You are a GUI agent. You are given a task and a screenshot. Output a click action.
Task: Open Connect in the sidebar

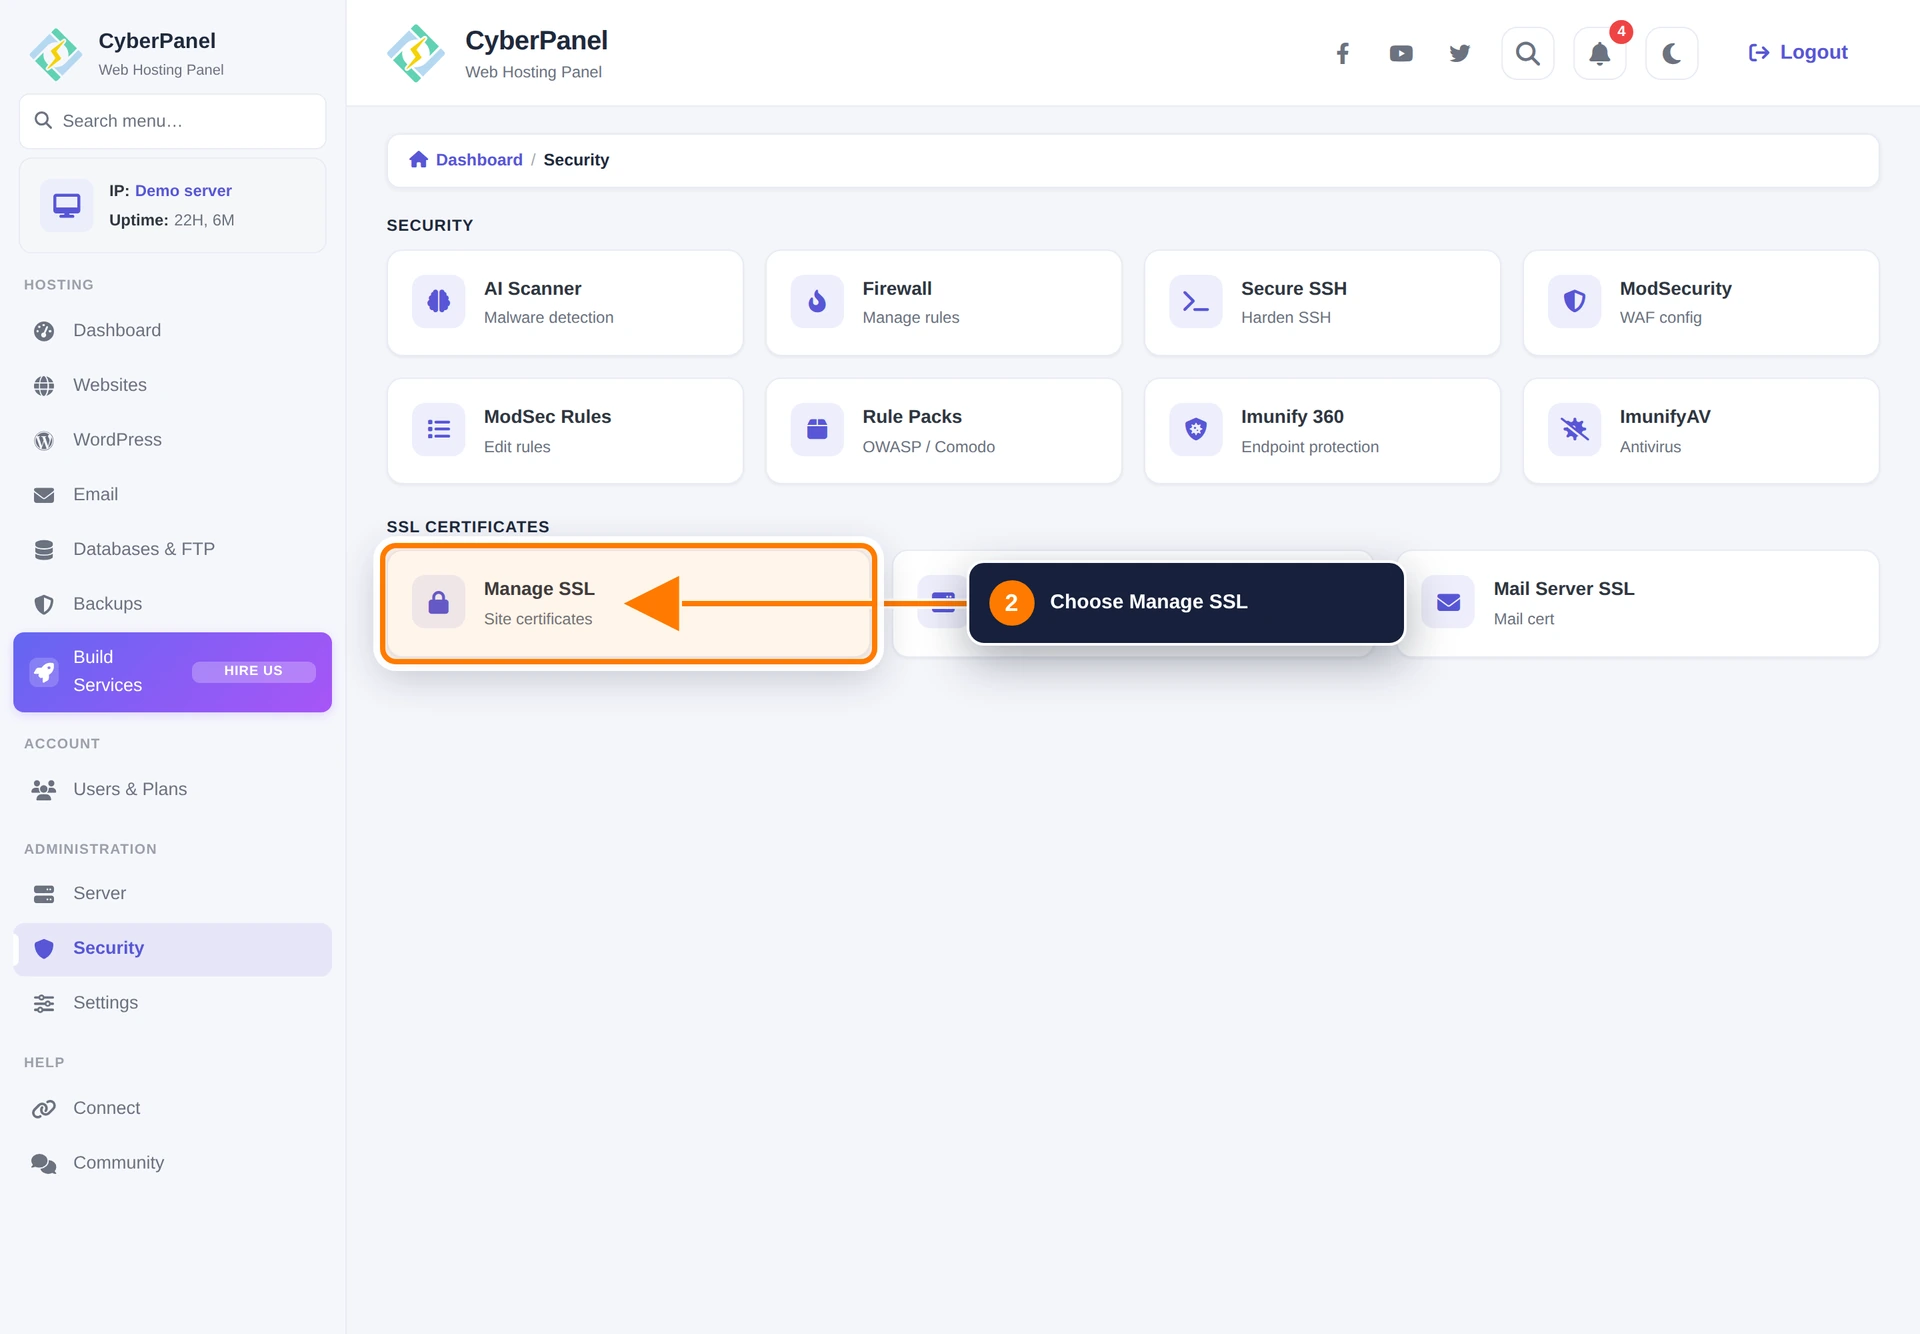click(x=173, y=1109)
